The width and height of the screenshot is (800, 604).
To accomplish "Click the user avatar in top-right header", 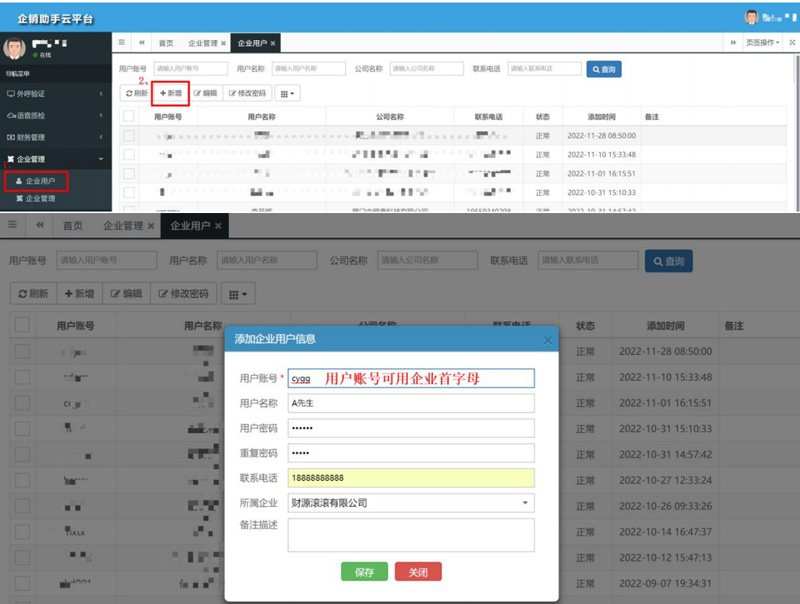I will [x=752, y=17].
